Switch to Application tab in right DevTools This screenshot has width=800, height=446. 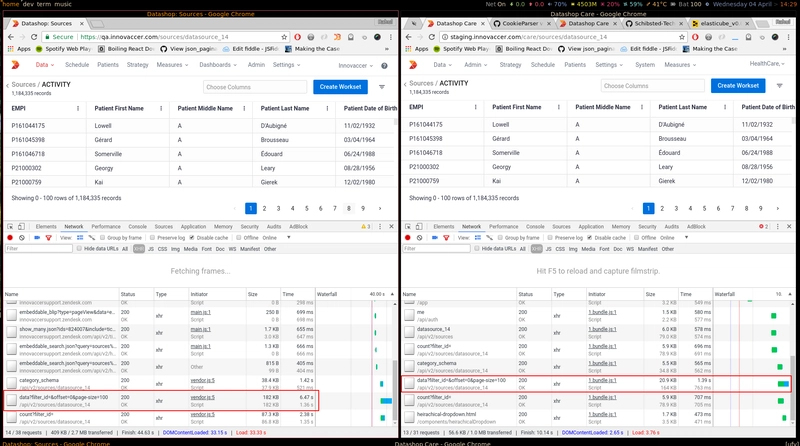coord(591,227)
